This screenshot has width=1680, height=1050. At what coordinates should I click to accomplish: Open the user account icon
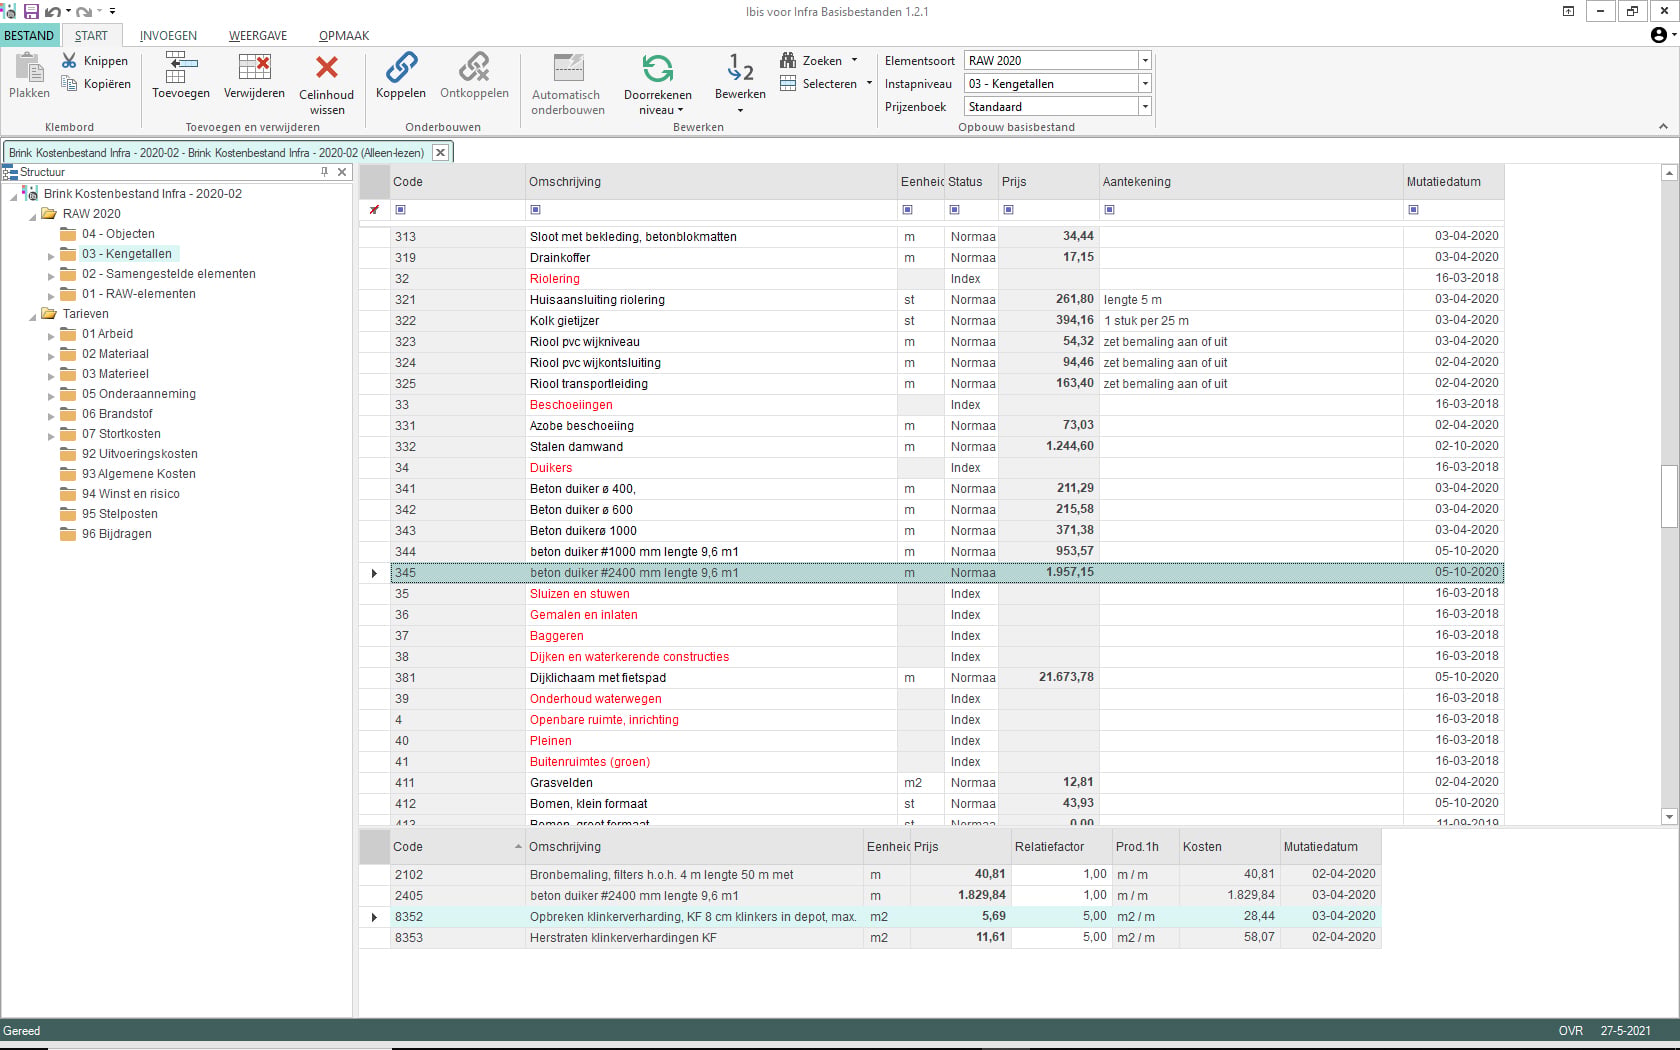(x=1659, y=35)
